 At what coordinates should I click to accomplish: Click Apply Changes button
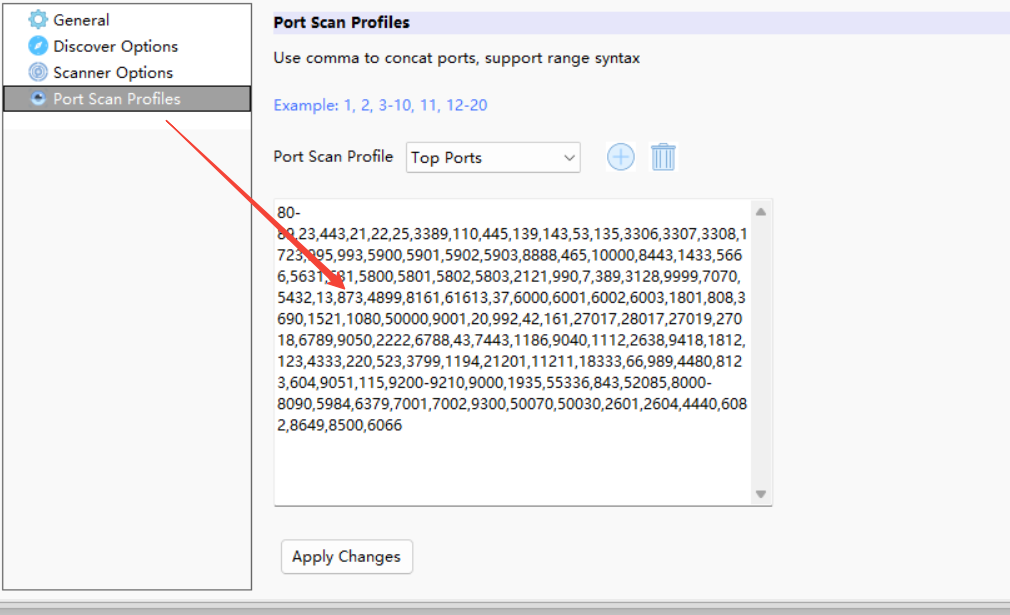[x=347, y=556]
